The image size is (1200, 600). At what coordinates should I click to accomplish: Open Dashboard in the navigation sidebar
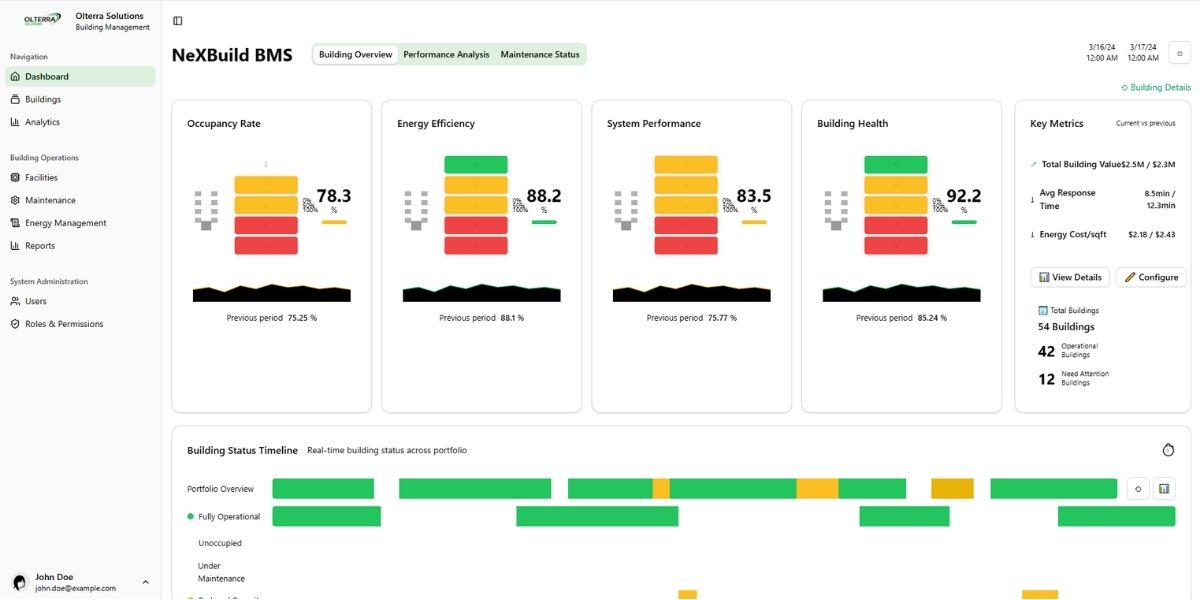(x=80, y=77)
